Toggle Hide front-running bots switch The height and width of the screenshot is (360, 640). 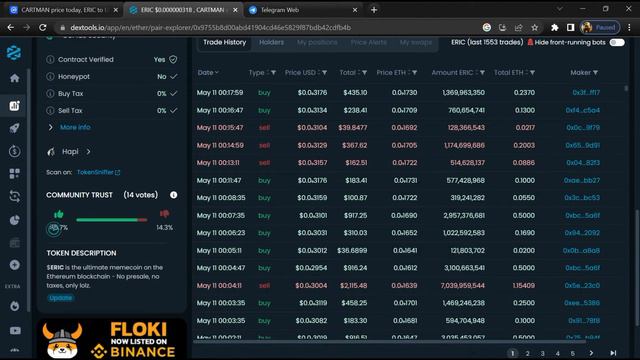(617, 42)
